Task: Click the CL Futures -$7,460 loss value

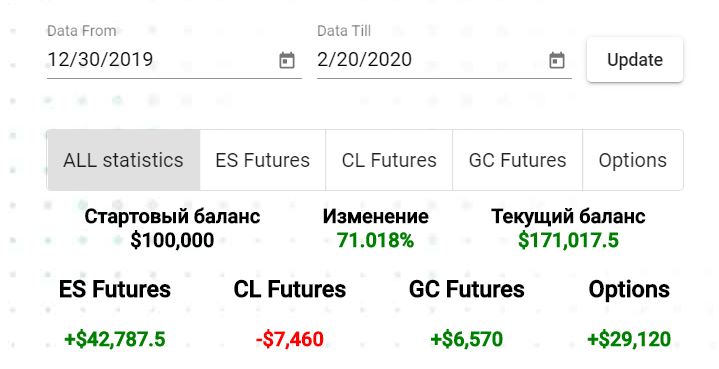Action: (290, 339)
